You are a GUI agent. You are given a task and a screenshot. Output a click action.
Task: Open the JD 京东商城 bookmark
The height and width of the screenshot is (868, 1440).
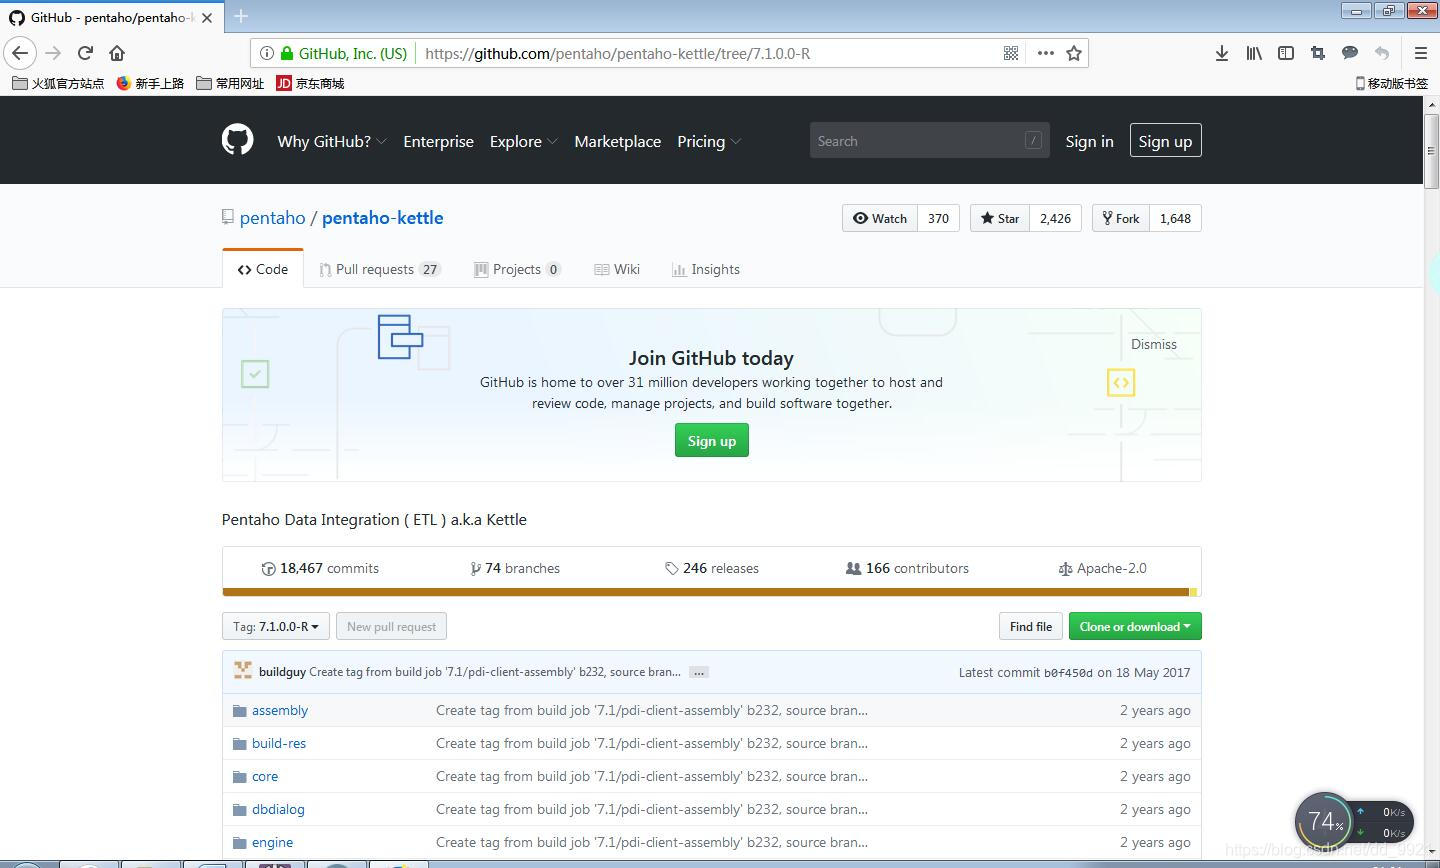(310, 83)
